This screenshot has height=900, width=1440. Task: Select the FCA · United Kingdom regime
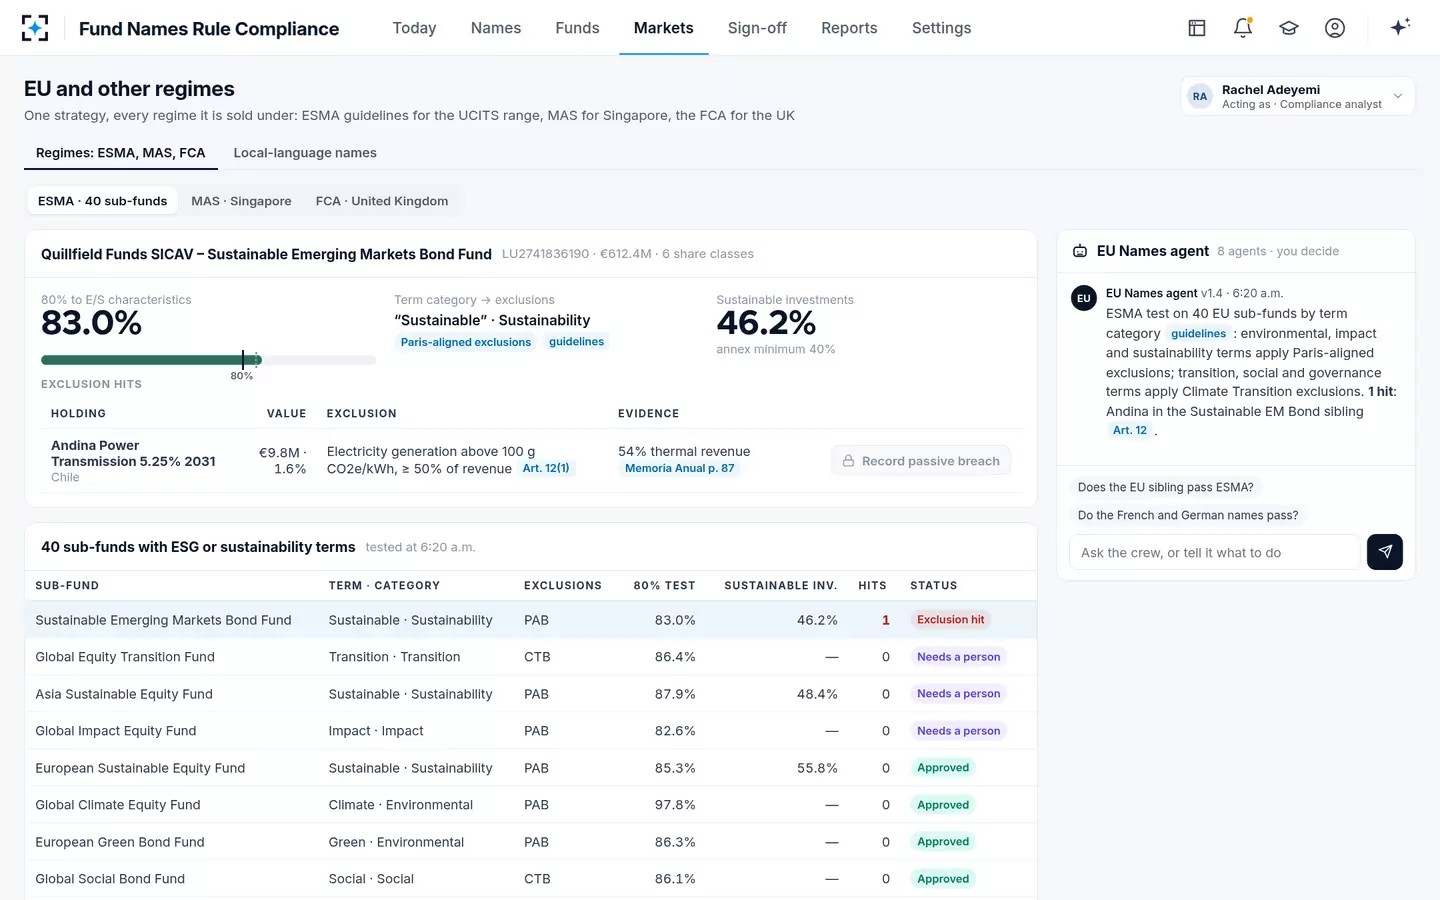pyautogui.click(x=382, y=201)
